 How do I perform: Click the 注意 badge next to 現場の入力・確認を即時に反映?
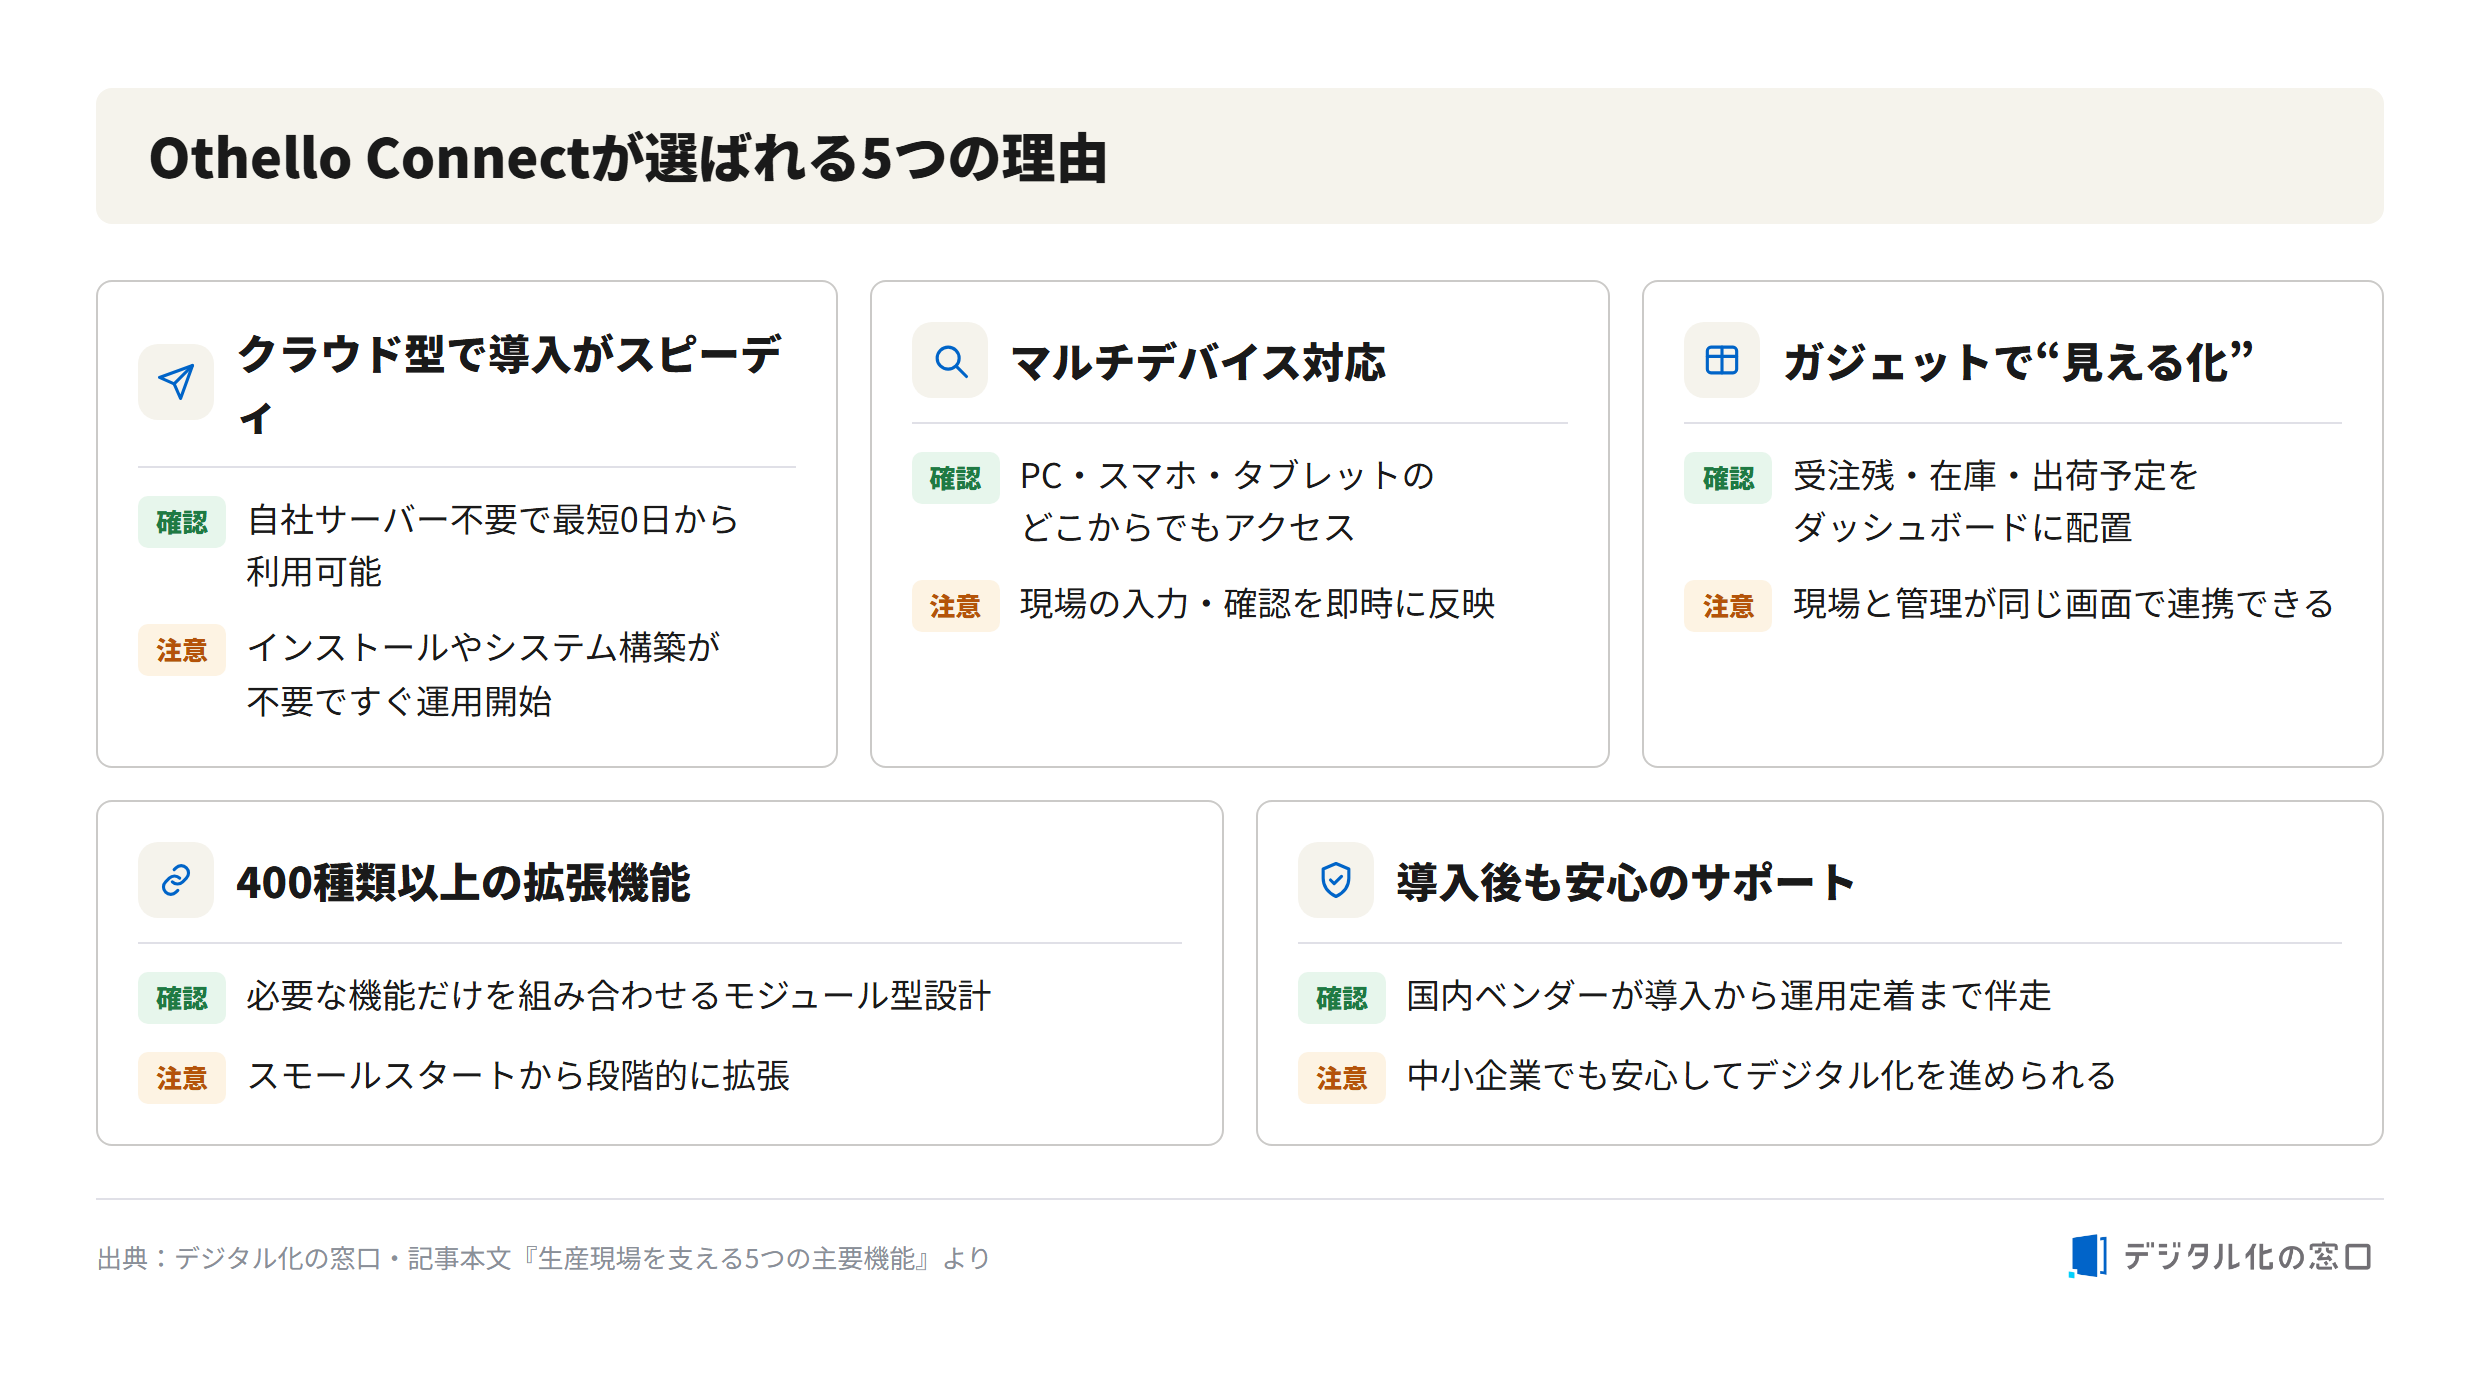(x=955, y=606)
